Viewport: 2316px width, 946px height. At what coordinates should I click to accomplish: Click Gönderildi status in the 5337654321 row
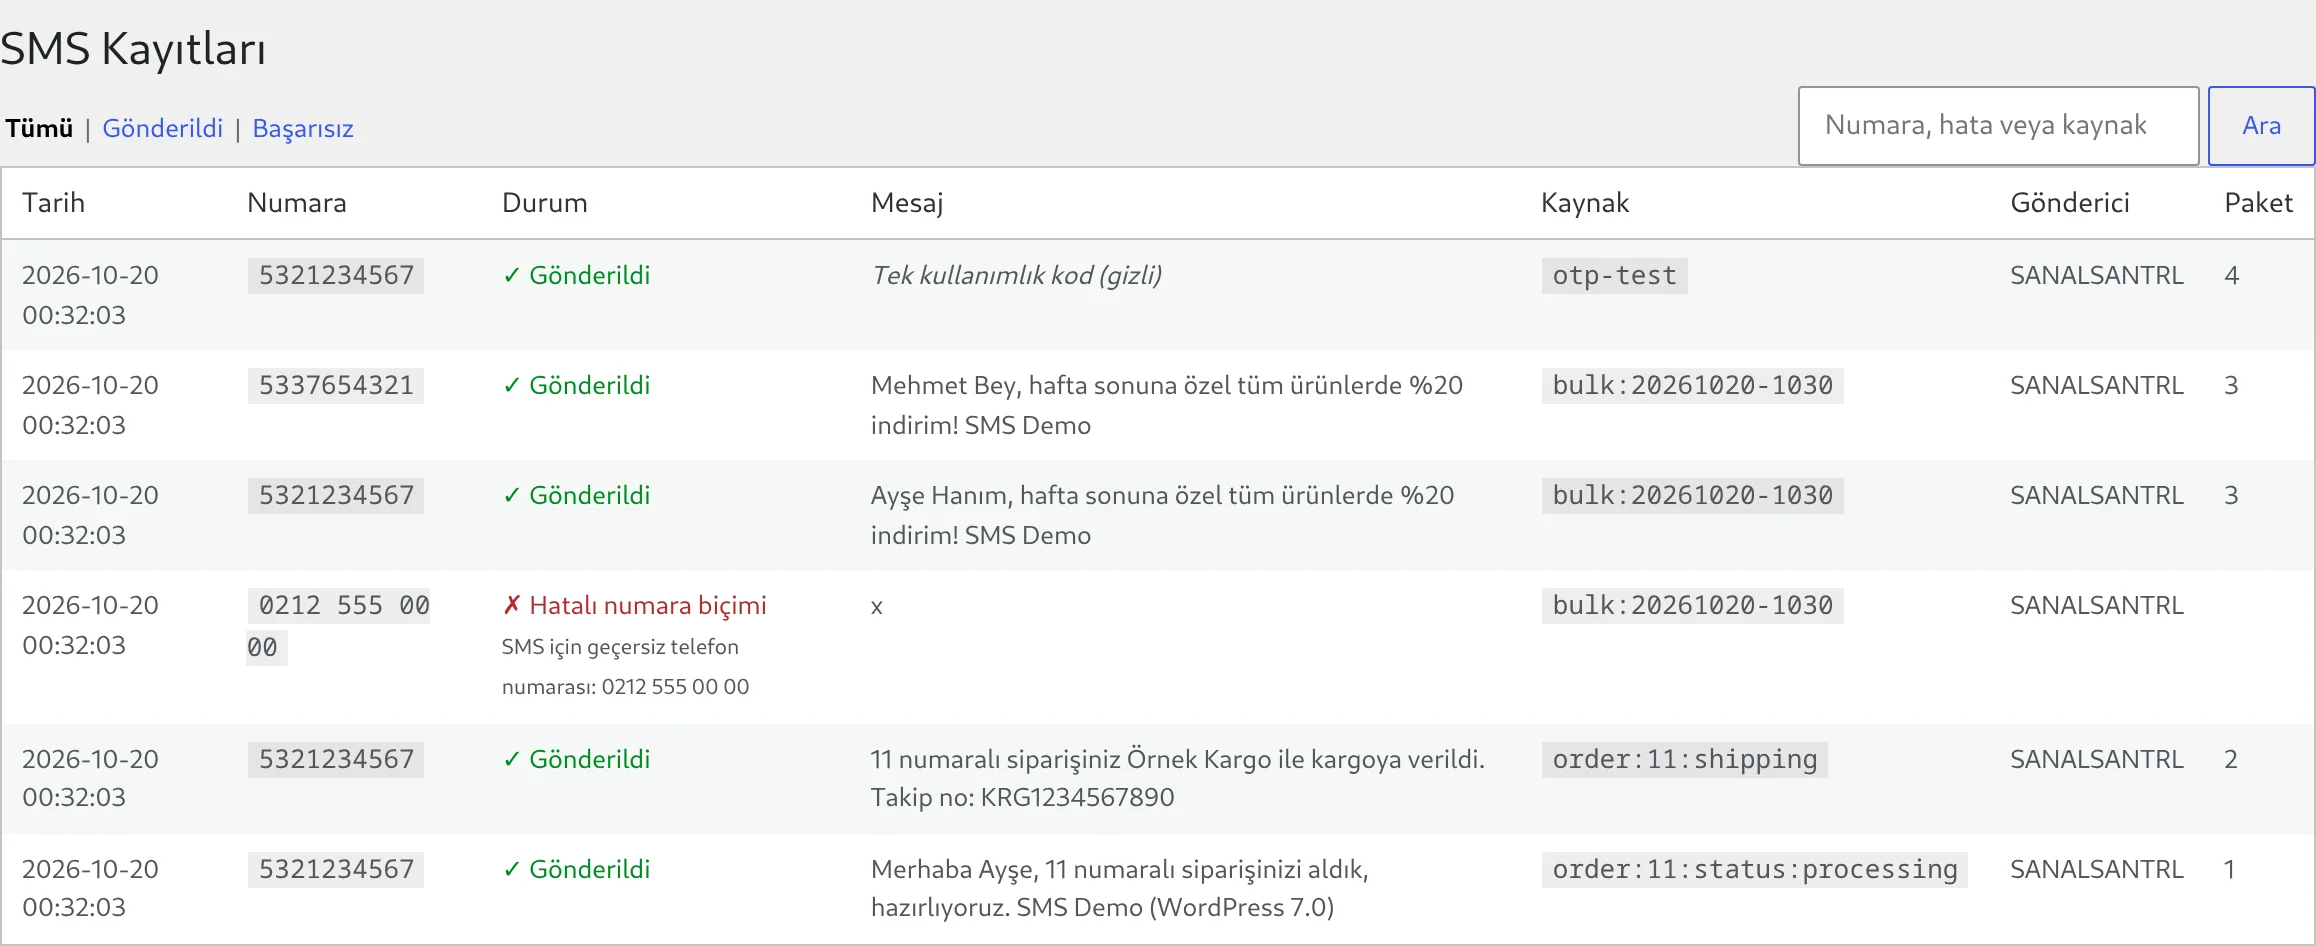tap(576, 386)
